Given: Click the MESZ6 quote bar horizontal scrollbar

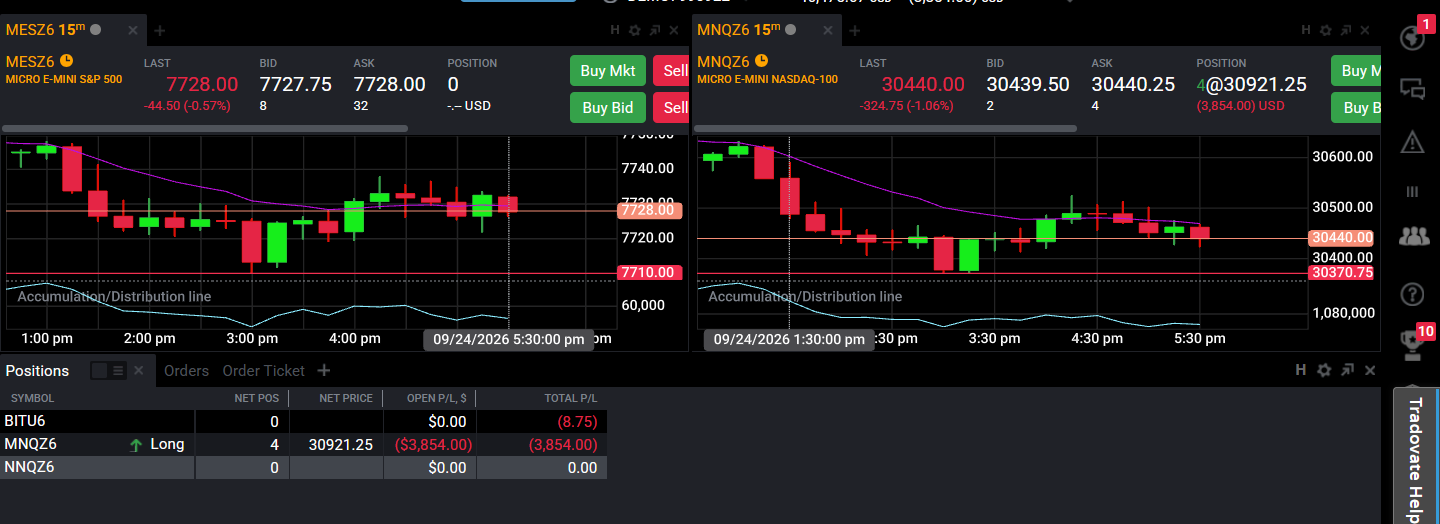Looking at the screenshot, I should [x=205, y=129].
